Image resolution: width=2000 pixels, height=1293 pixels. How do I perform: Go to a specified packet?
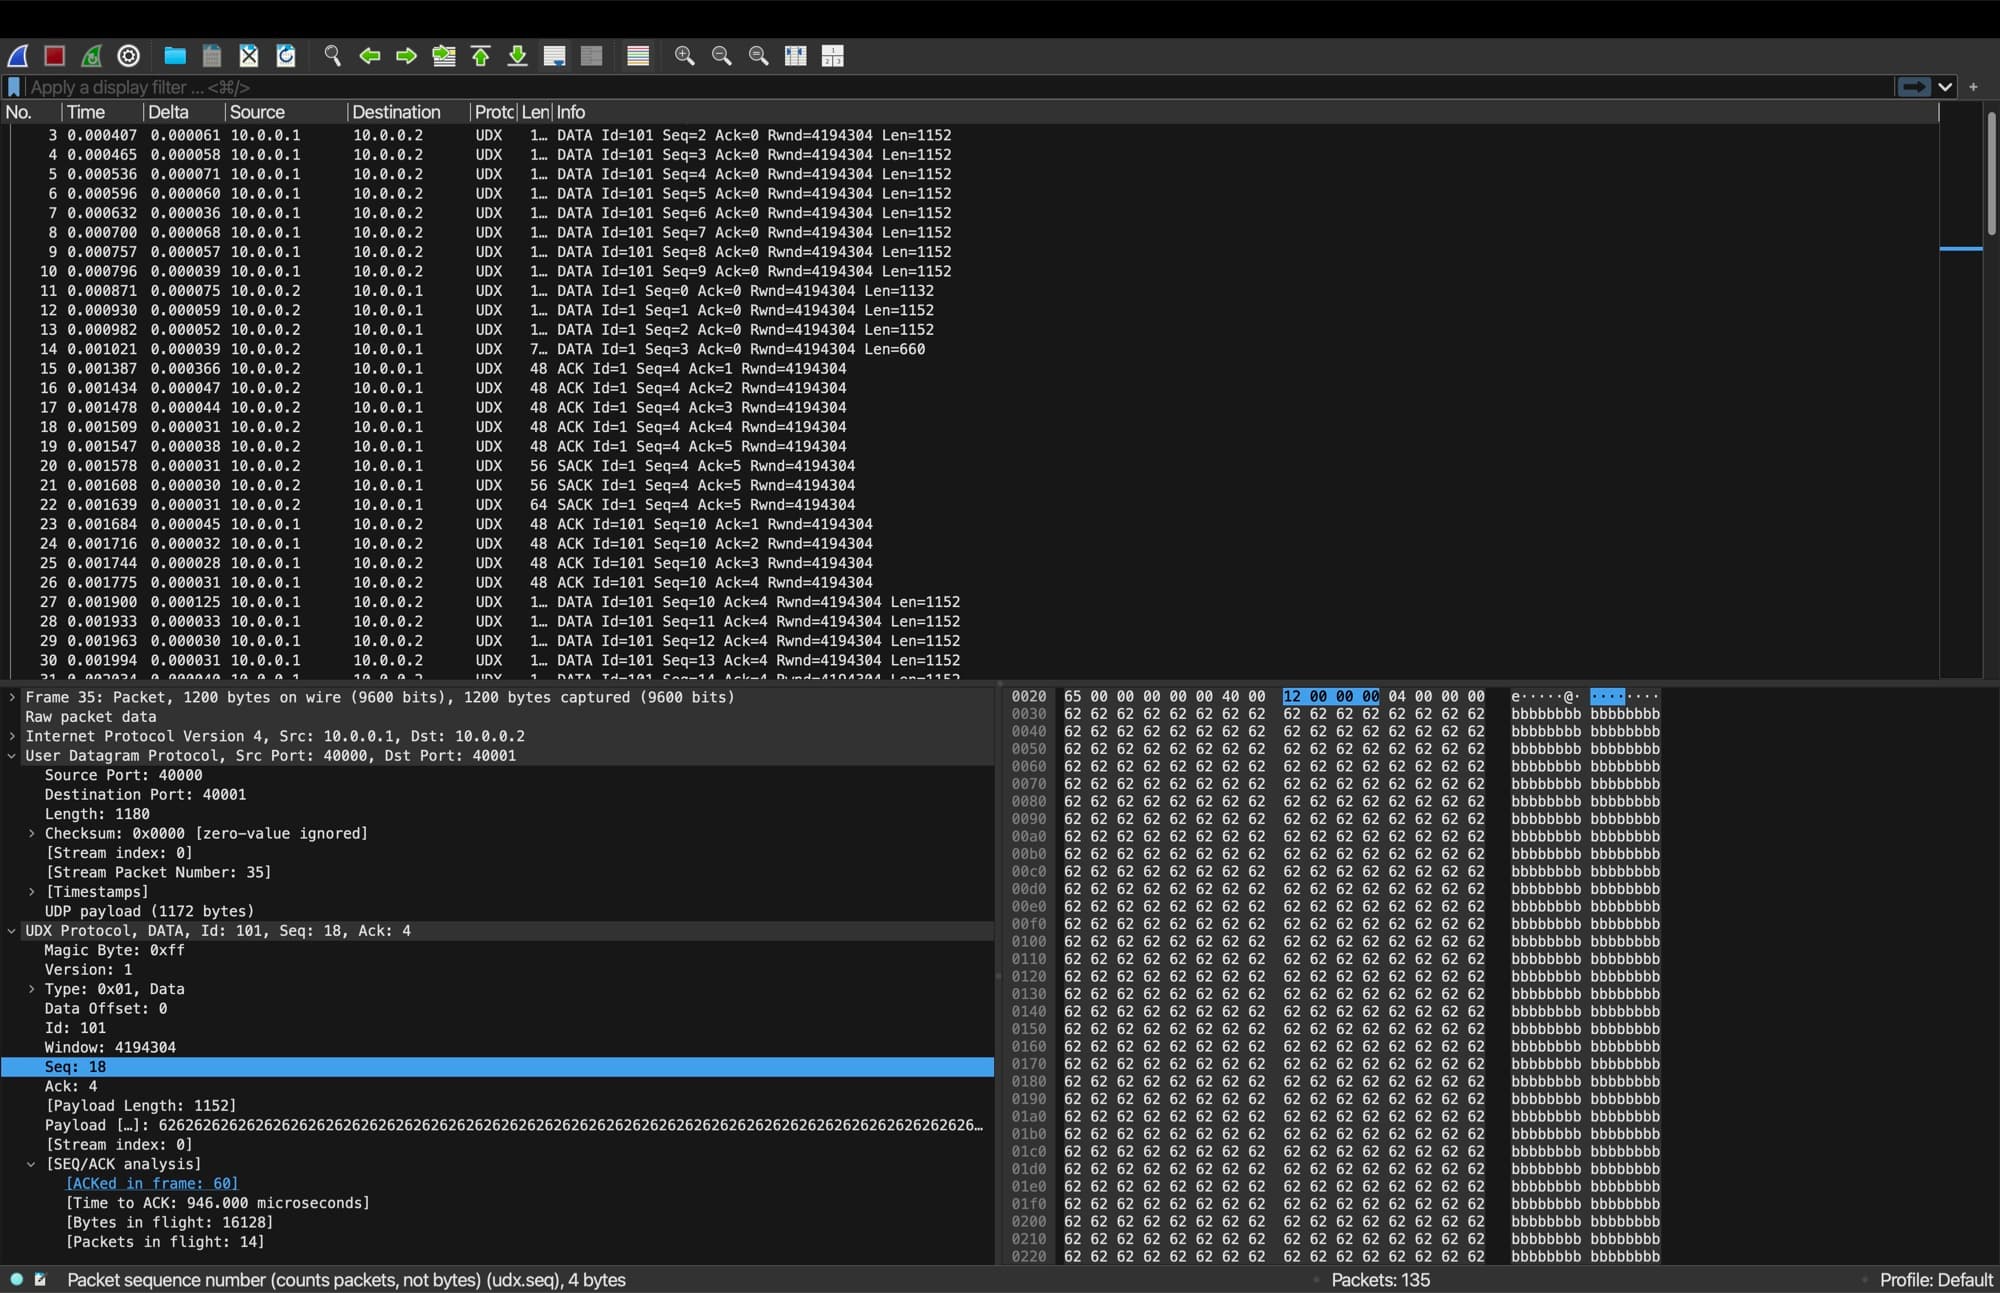tap(444, 56)
